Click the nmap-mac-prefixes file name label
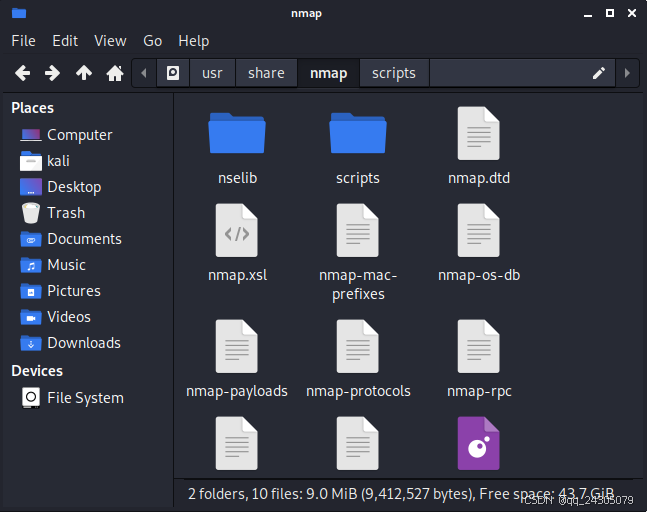Image resolution: width=647 pixels, height=512 pixels. pyautogui.click(x=358, y=285)
